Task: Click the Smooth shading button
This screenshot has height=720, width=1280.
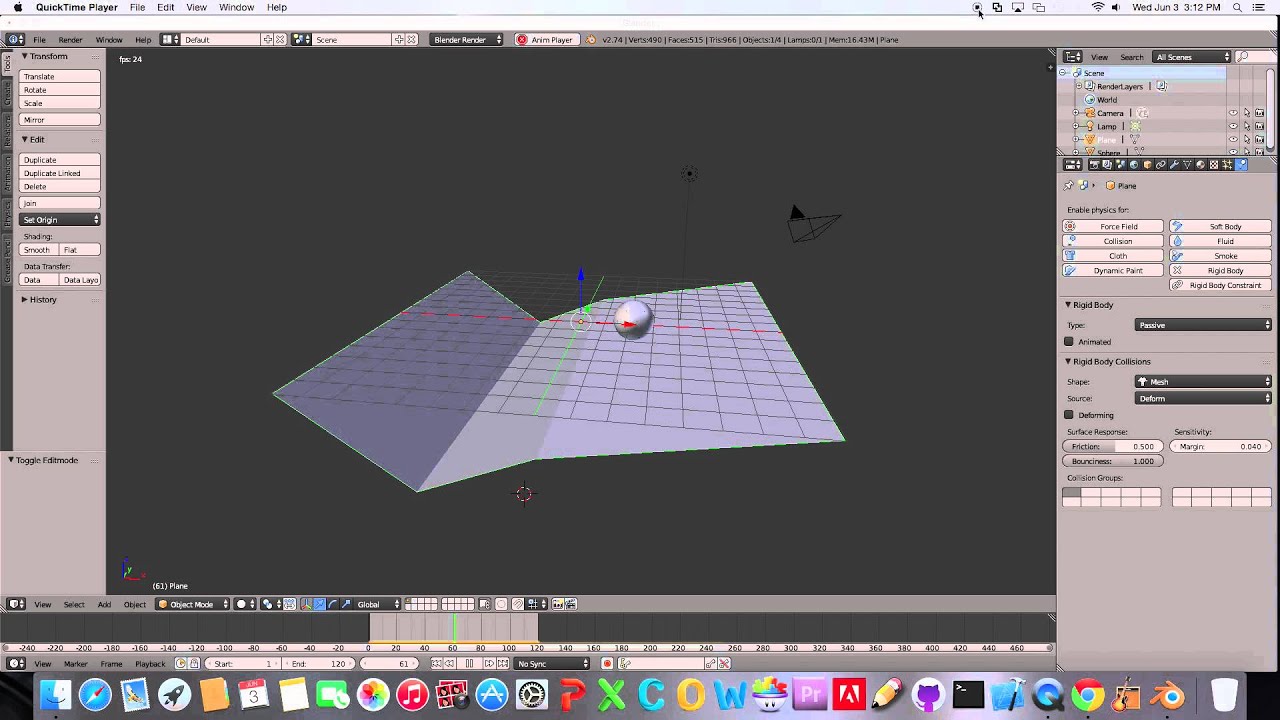Action: (x=38, y=250)
